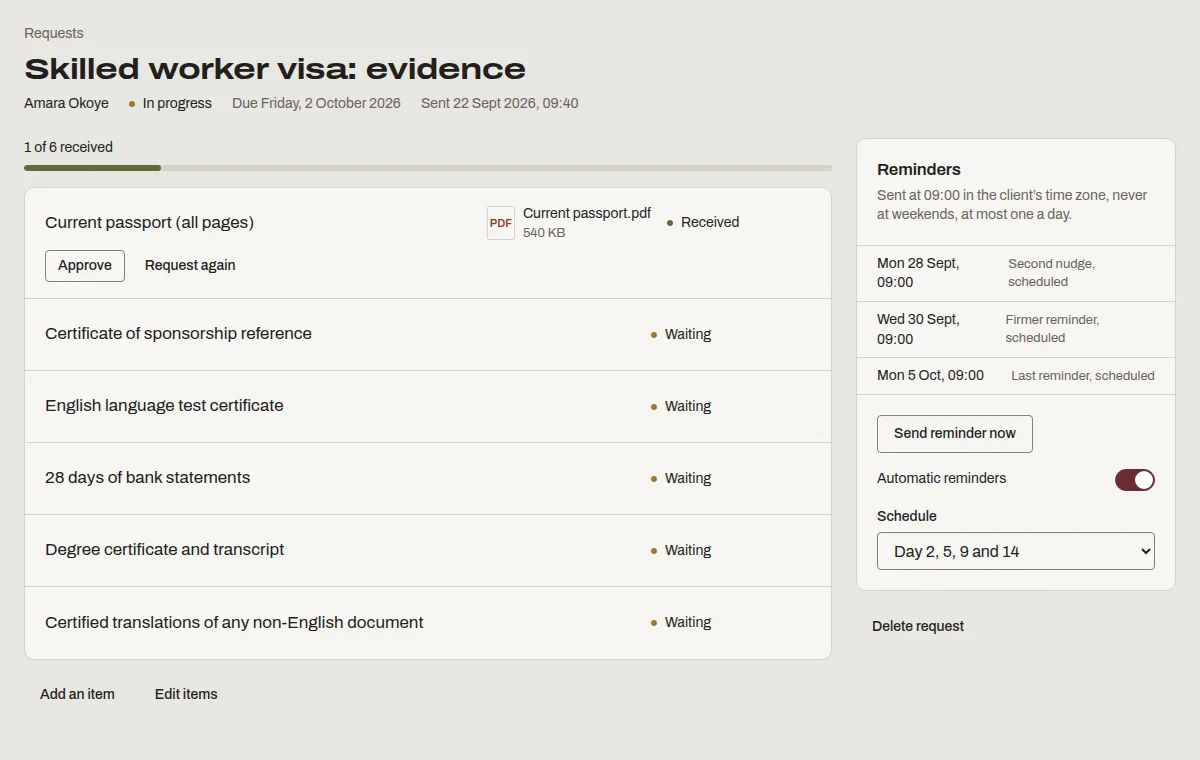Click the received items progress bar
The image size is (1200, 760).
(428, 168)
